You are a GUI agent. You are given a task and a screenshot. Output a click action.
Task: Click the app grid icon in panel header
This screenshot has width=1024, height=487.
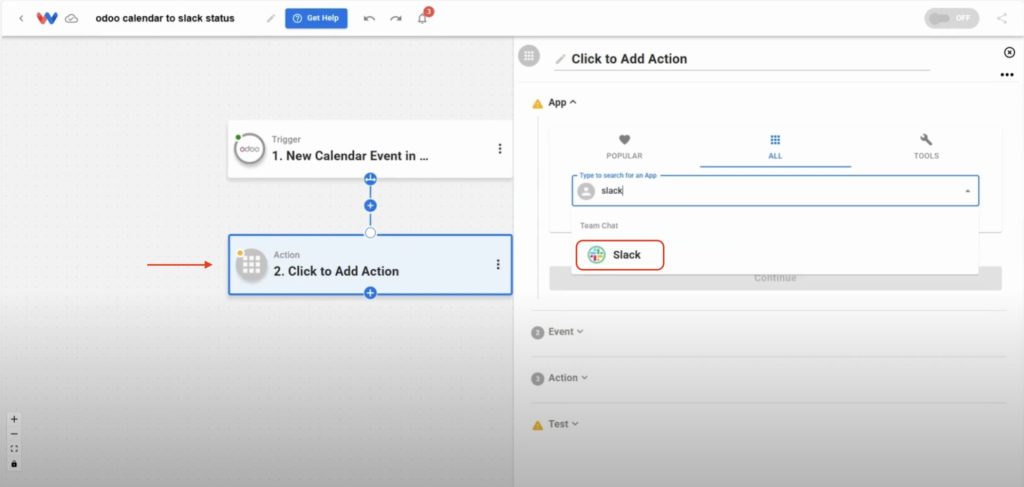[529, 55]
